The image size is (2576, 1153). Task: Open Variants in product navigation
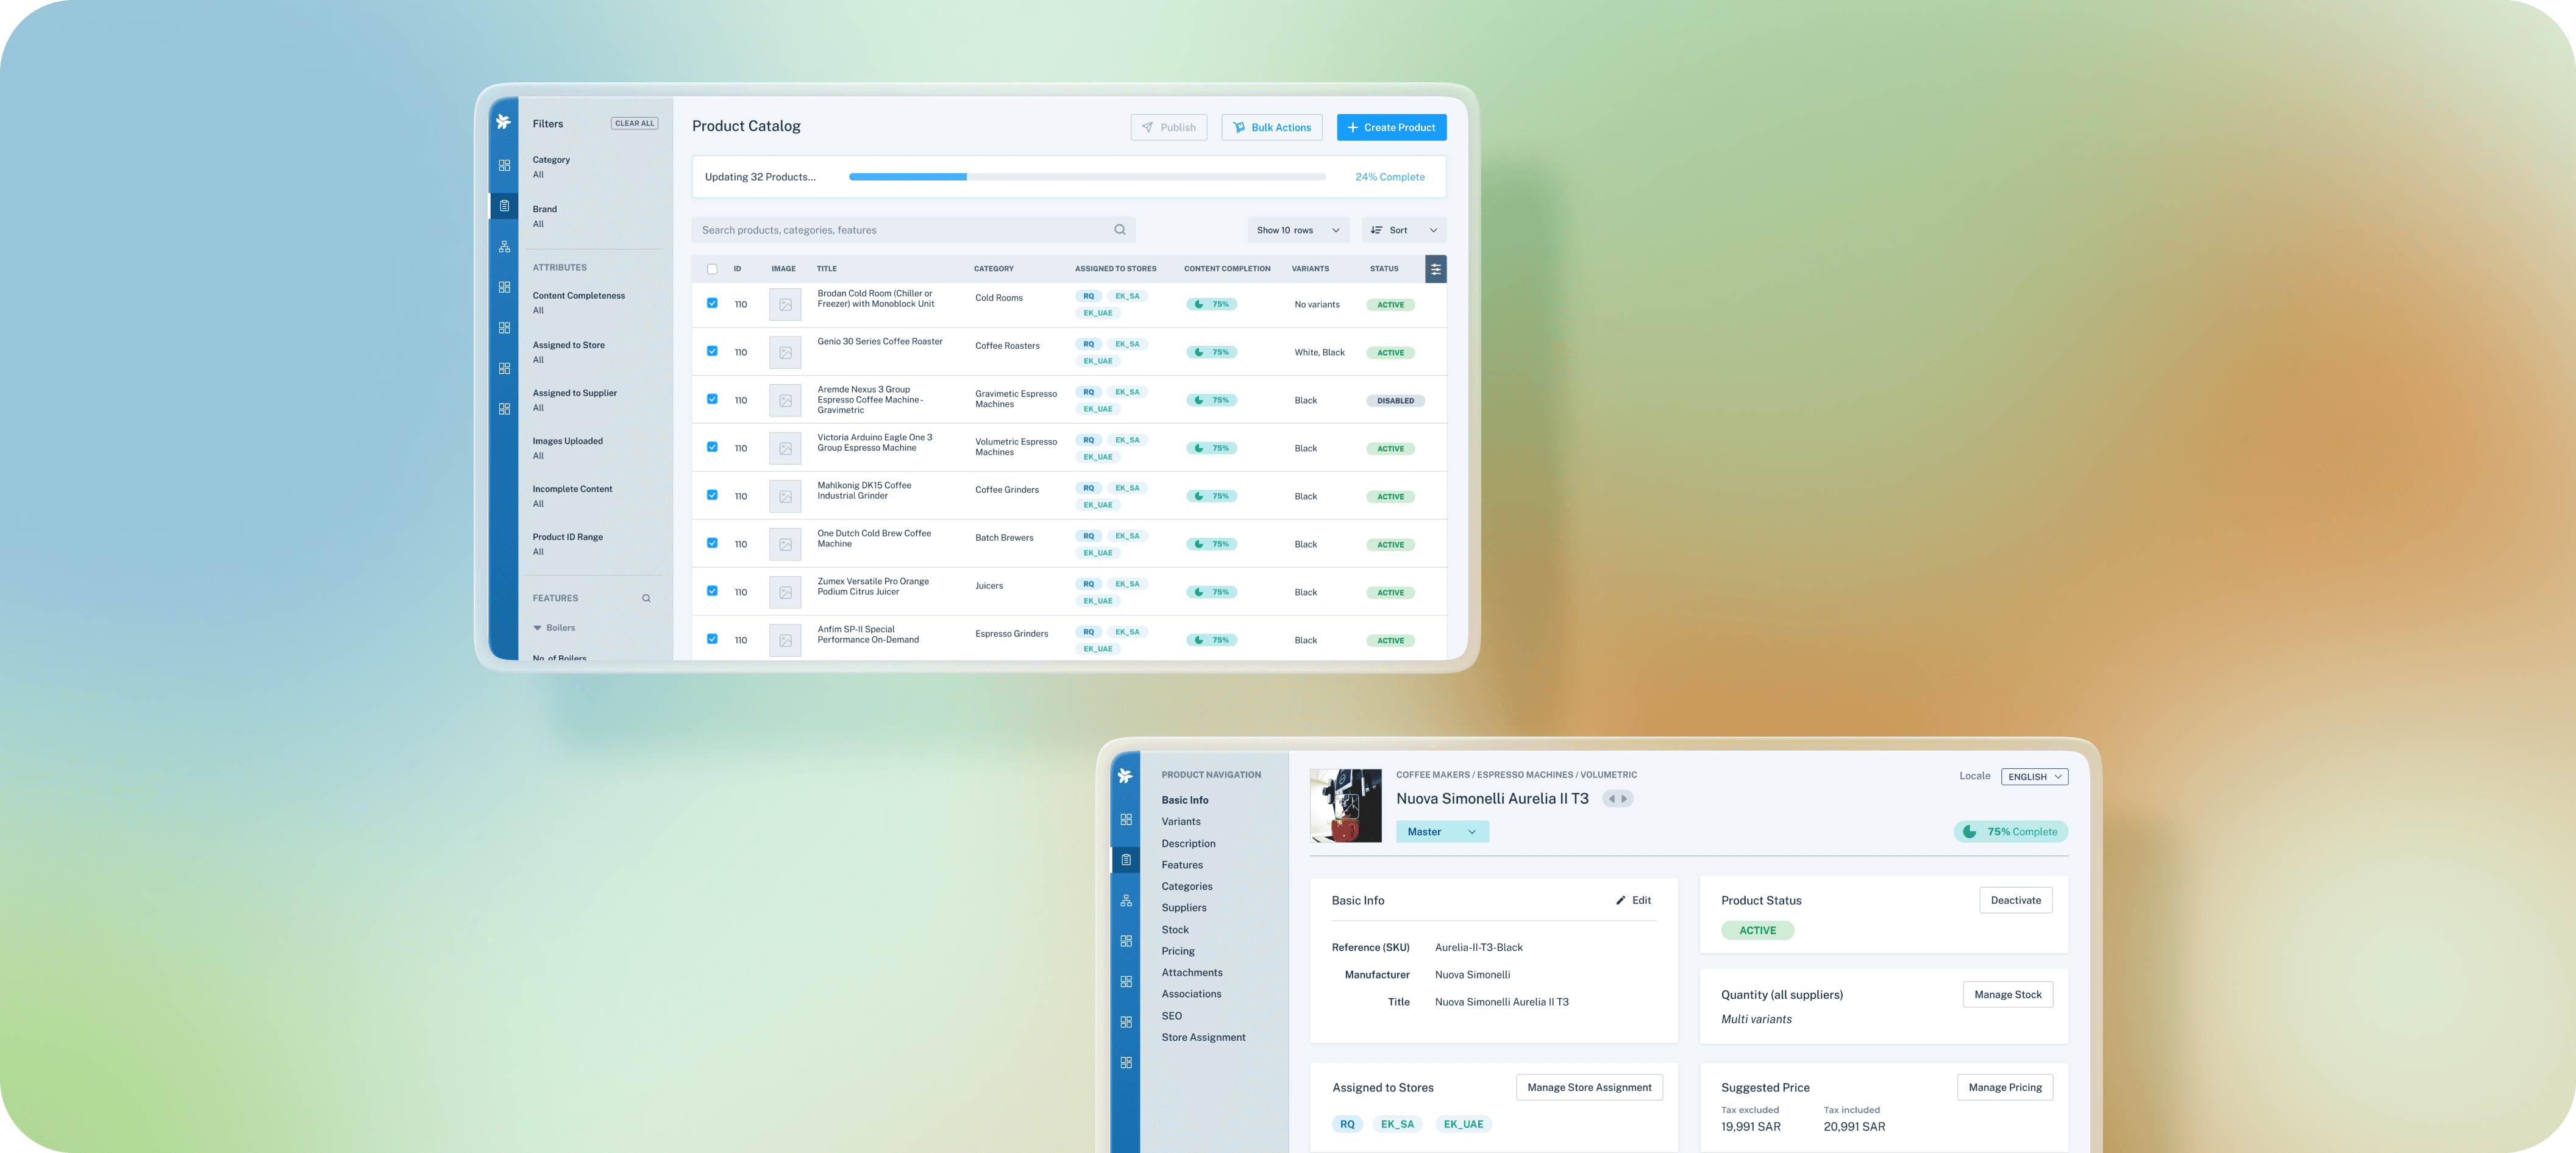click(x=1180, y=822)
